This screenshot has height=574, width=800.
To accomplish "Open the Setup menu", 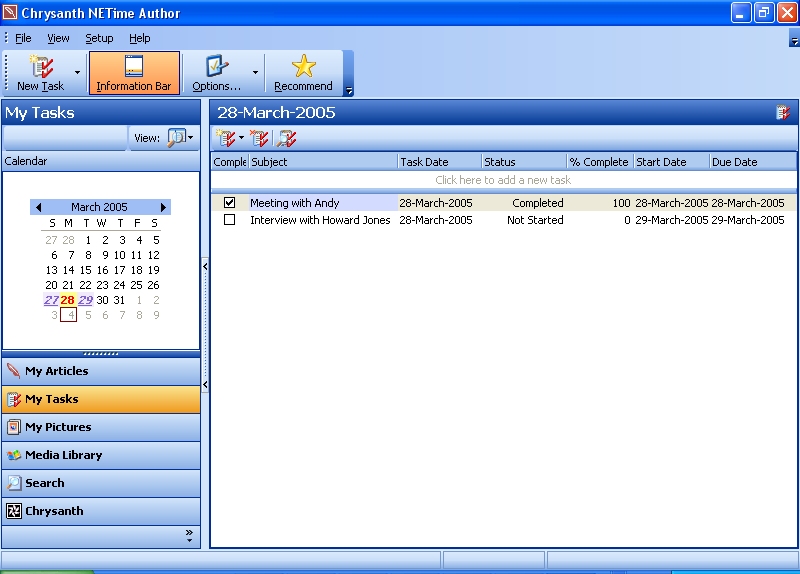I will (99, 38).
